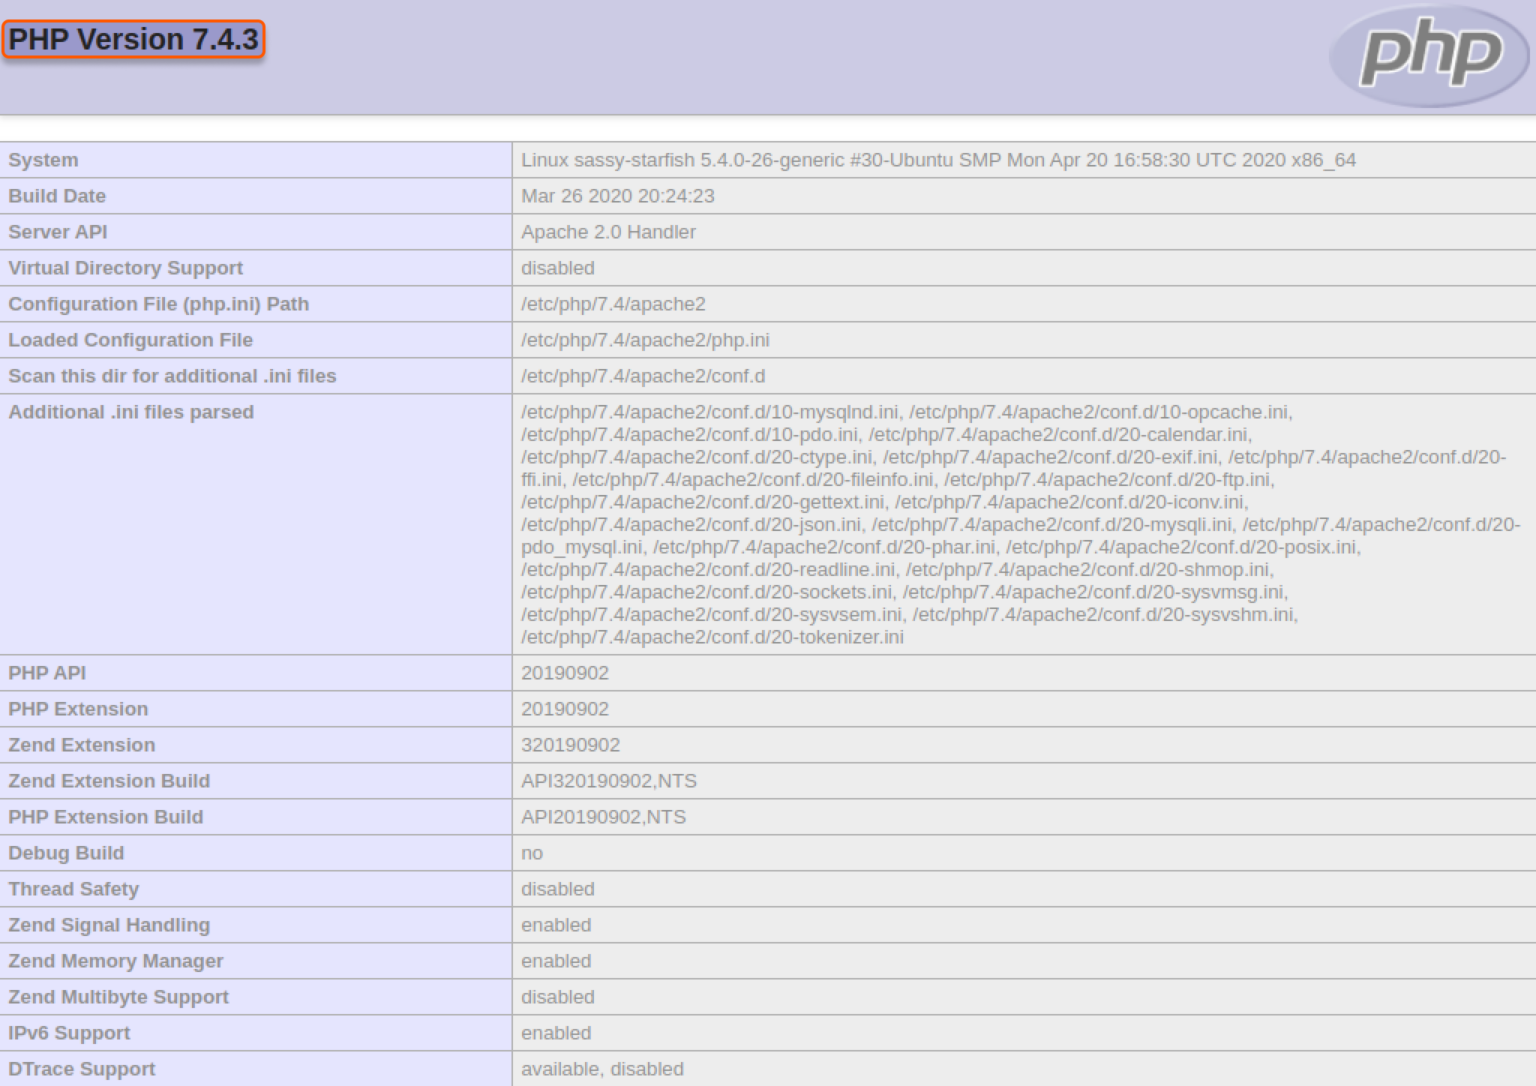Click the disabled value for Virtual Directory Support
The image size is (1536, 1086).
558,268
